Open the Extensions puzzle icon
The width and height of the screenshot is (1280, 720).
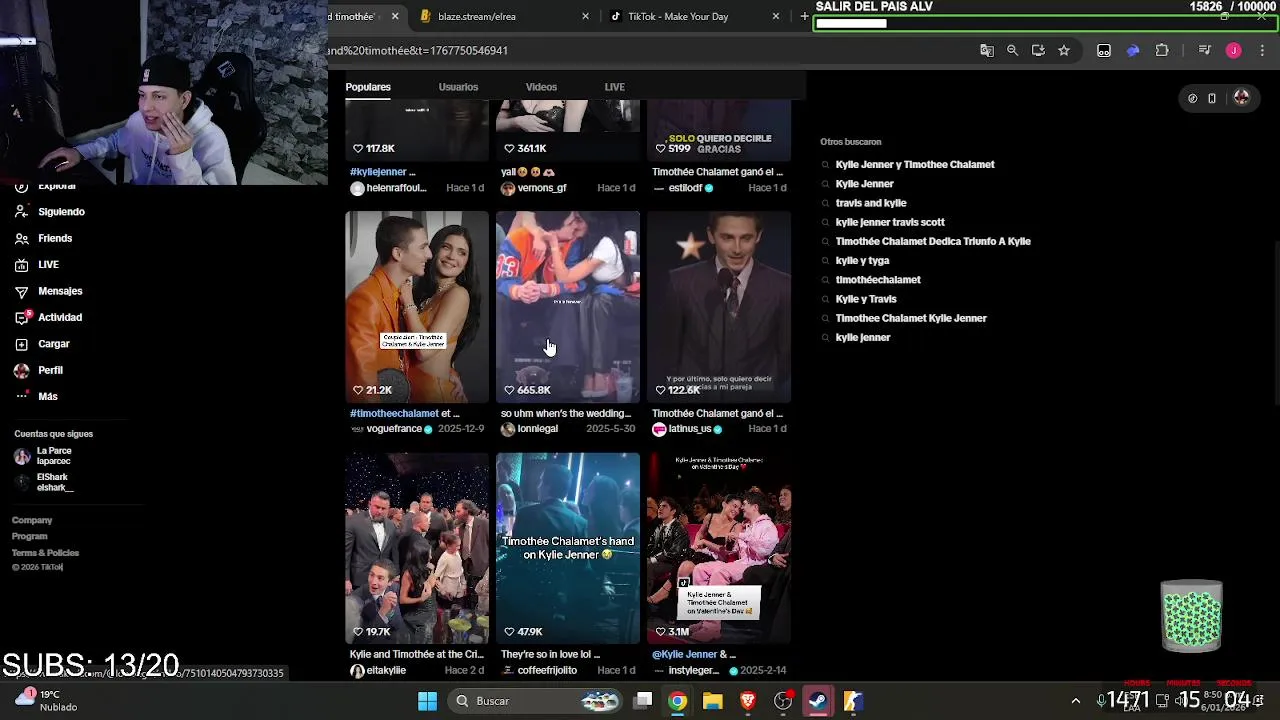point(1162,50)
